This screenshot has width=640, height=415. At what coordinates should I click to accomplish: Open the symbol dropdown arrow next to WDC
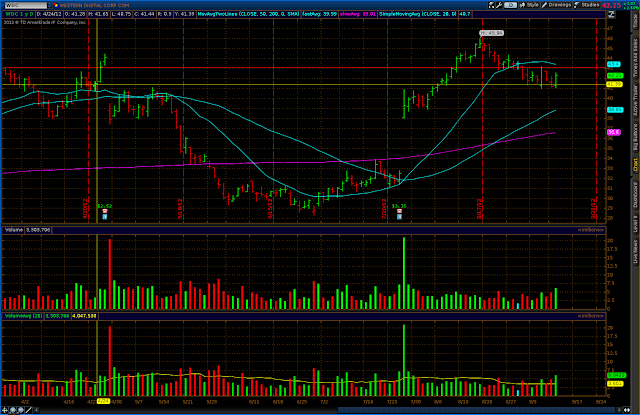pyautogui.click(x=50, y=5)
